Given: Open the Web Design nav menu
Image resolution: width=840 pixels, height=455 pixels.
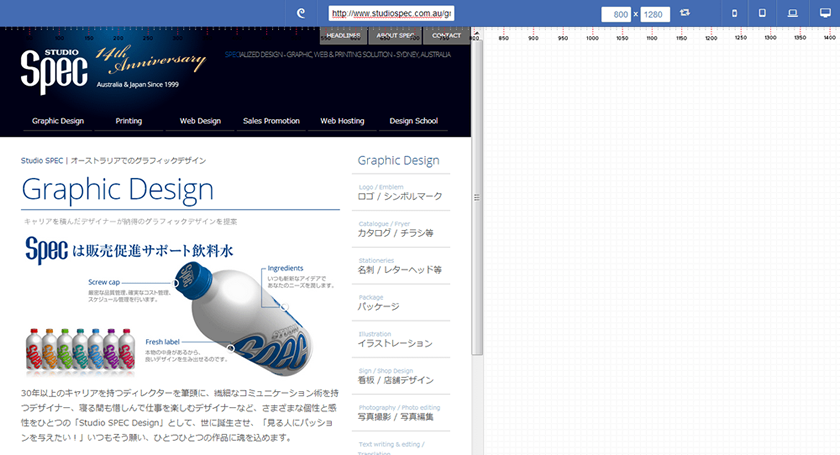Looking at the screenshot, I should click(200, 121).
